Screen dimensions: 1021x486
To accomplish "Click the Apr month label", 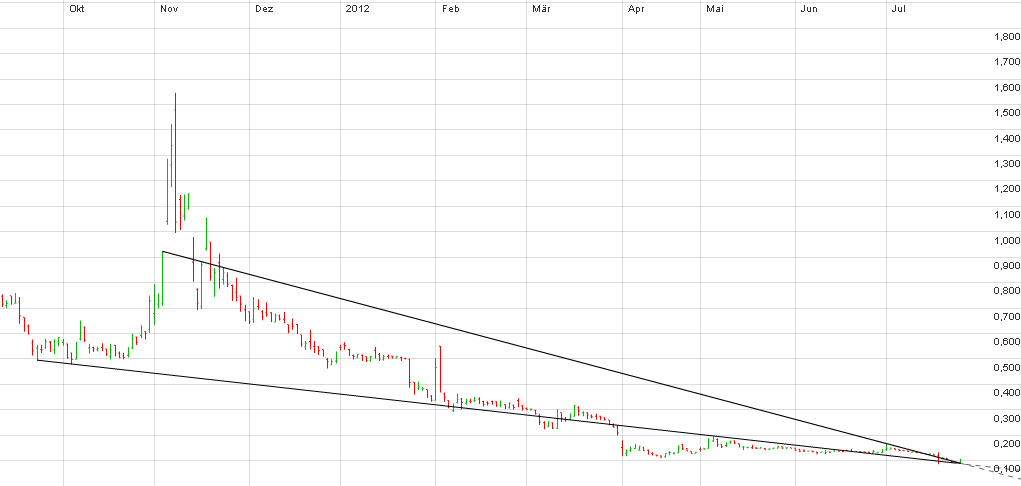I will coord(637,10).
